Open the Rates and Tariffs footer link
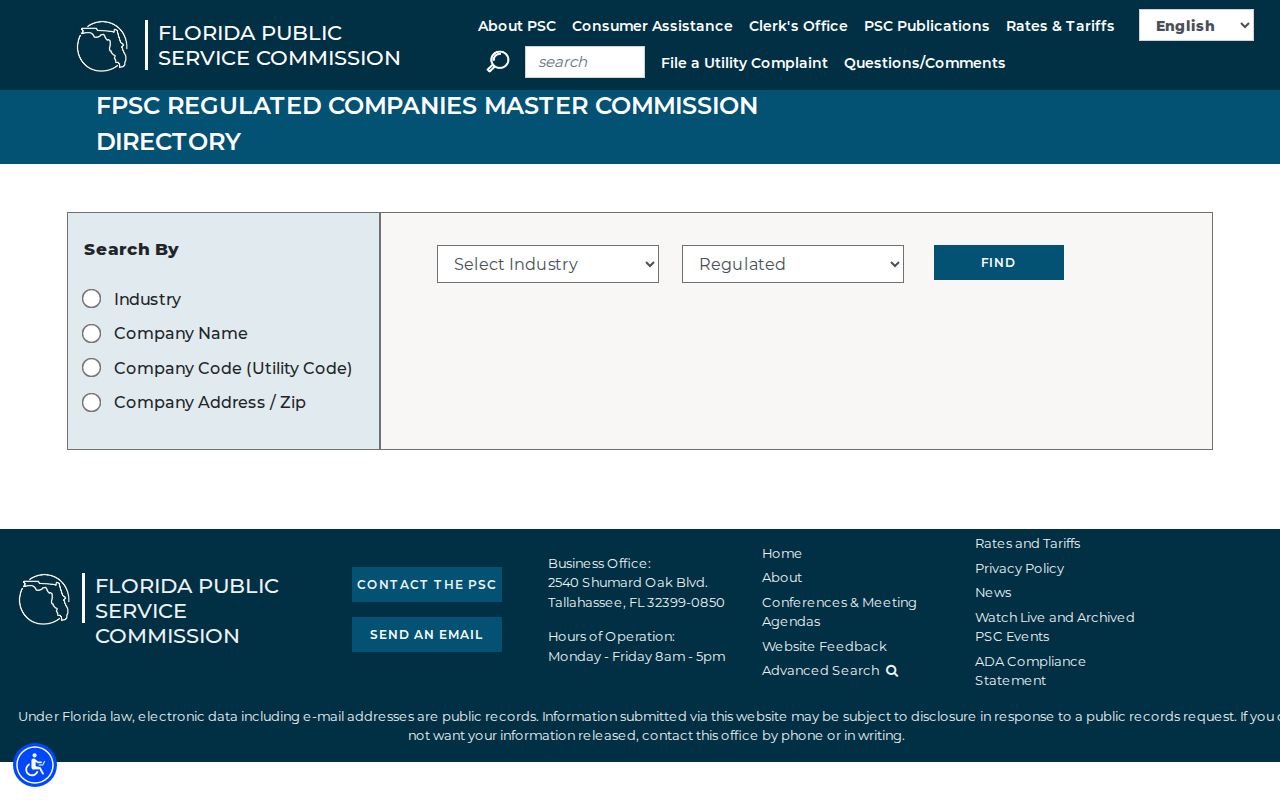1280x800 pixels. (x=1028, y=543)
